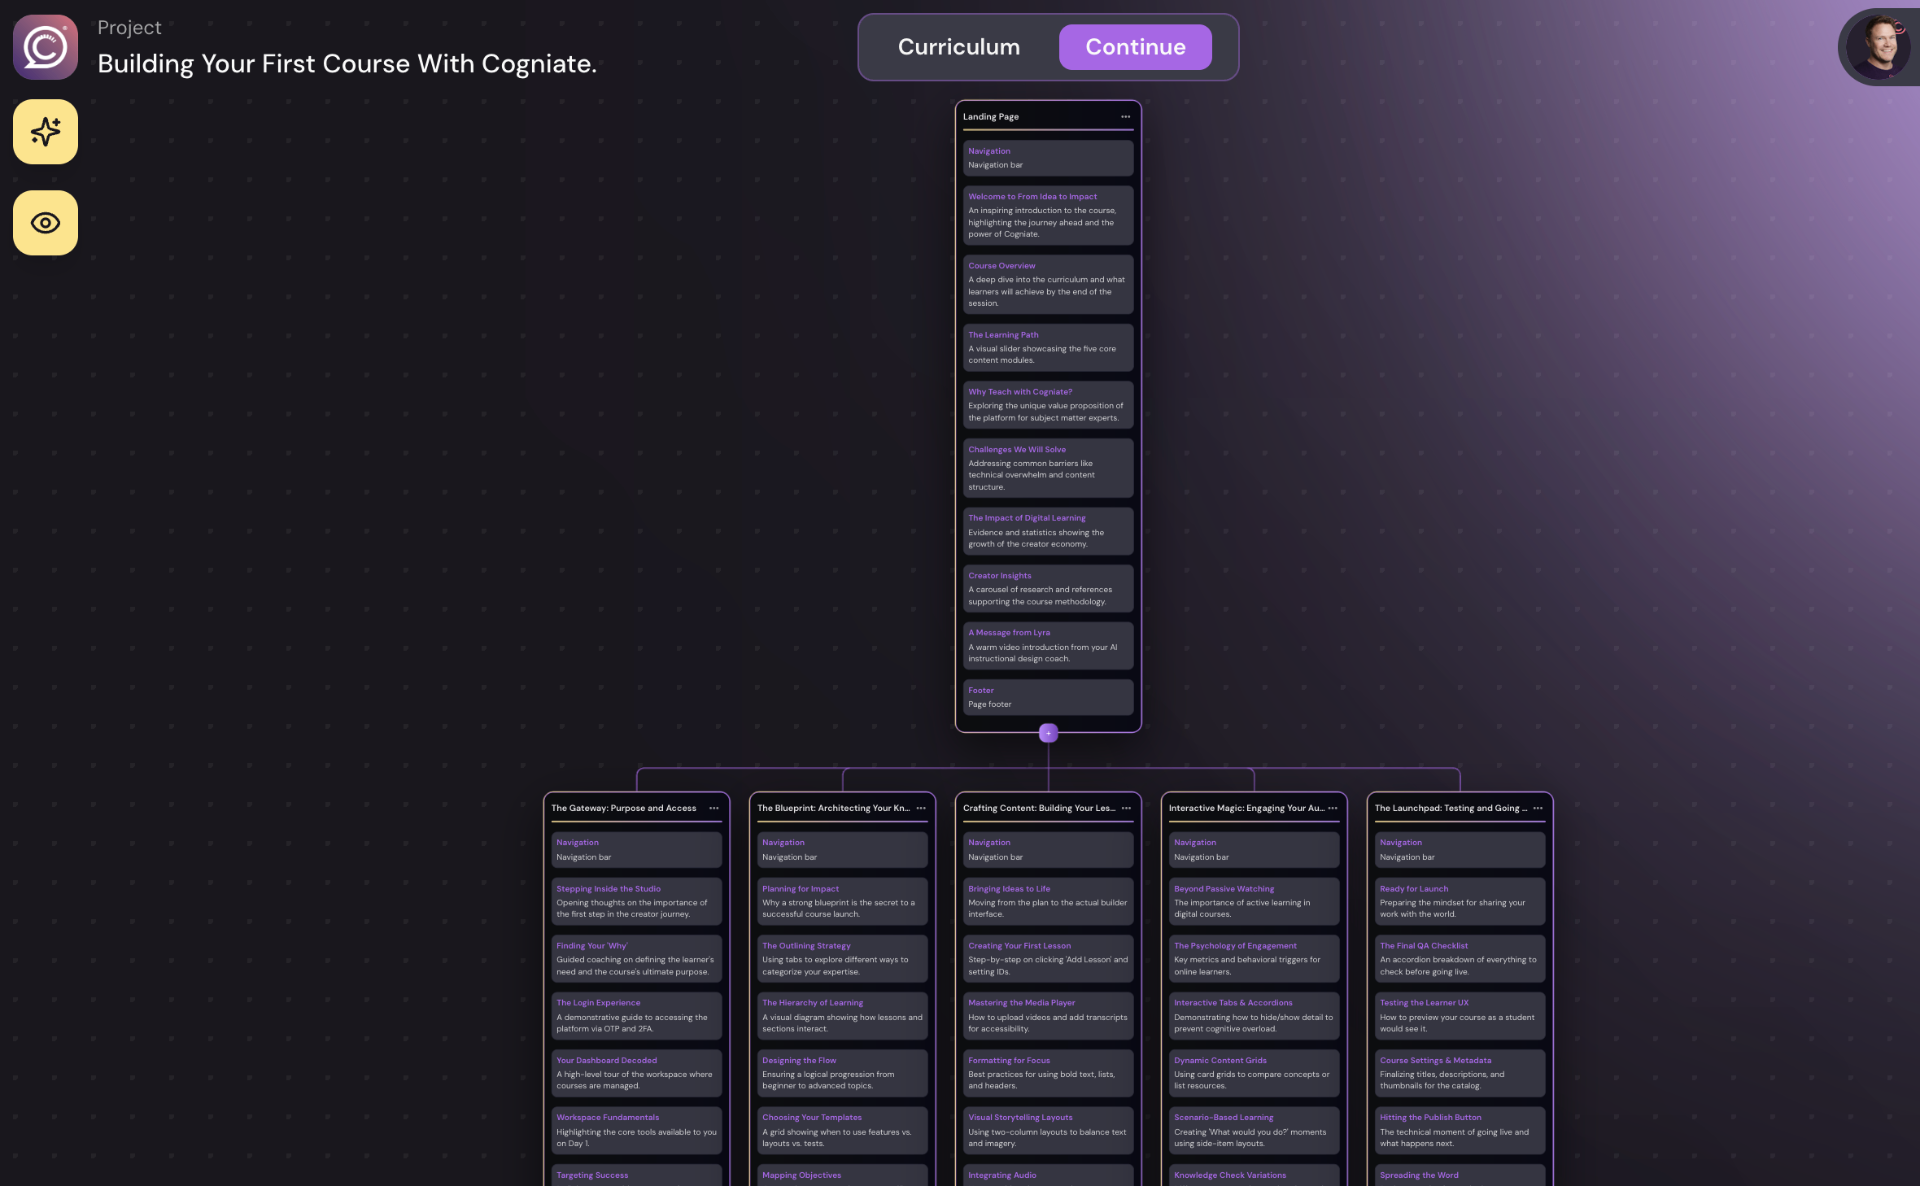Select The Hierarchy of Learning section
Screen dimensions: 1920x1186
pos(842,1016)
